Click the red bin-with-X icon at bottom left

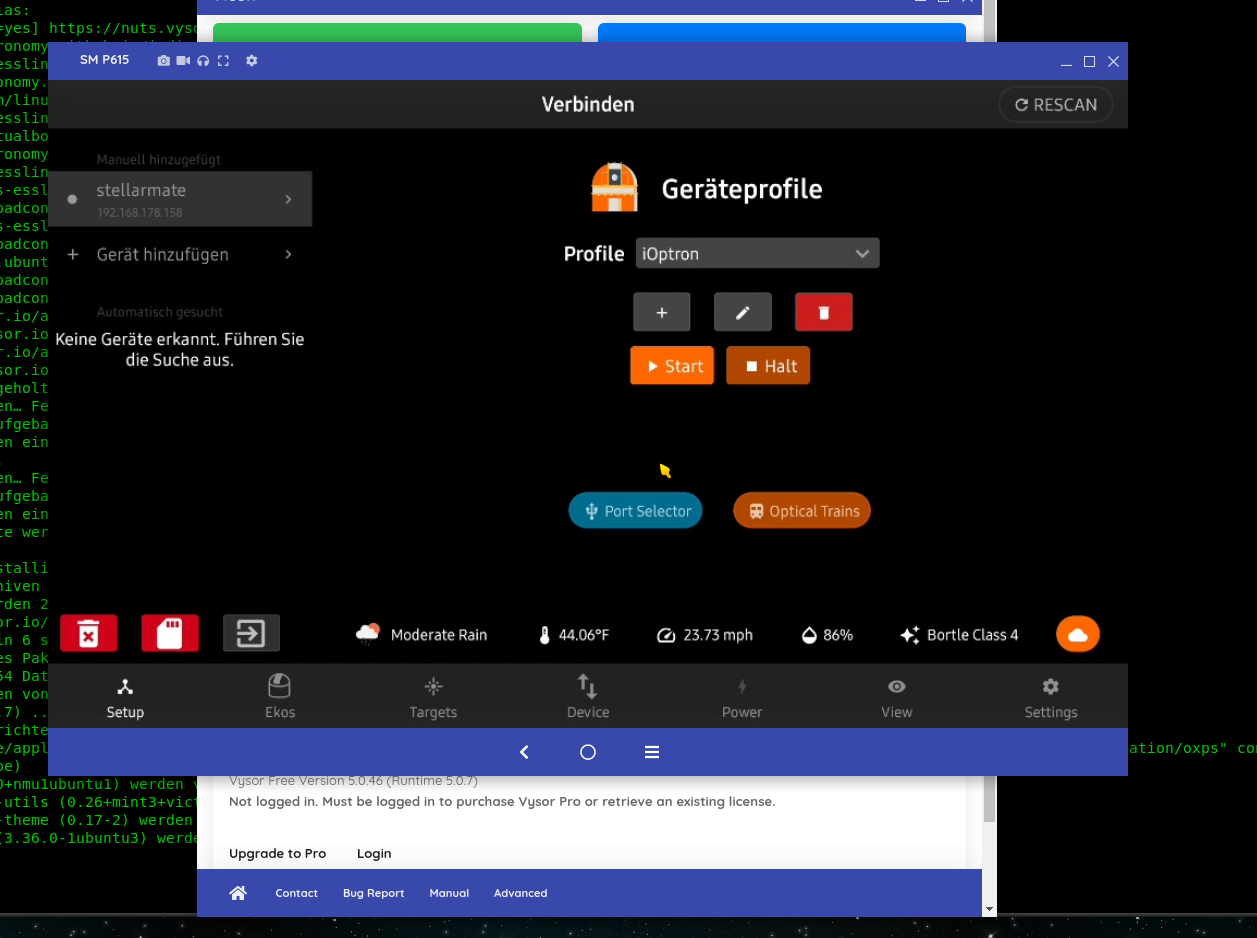[89, 633]
